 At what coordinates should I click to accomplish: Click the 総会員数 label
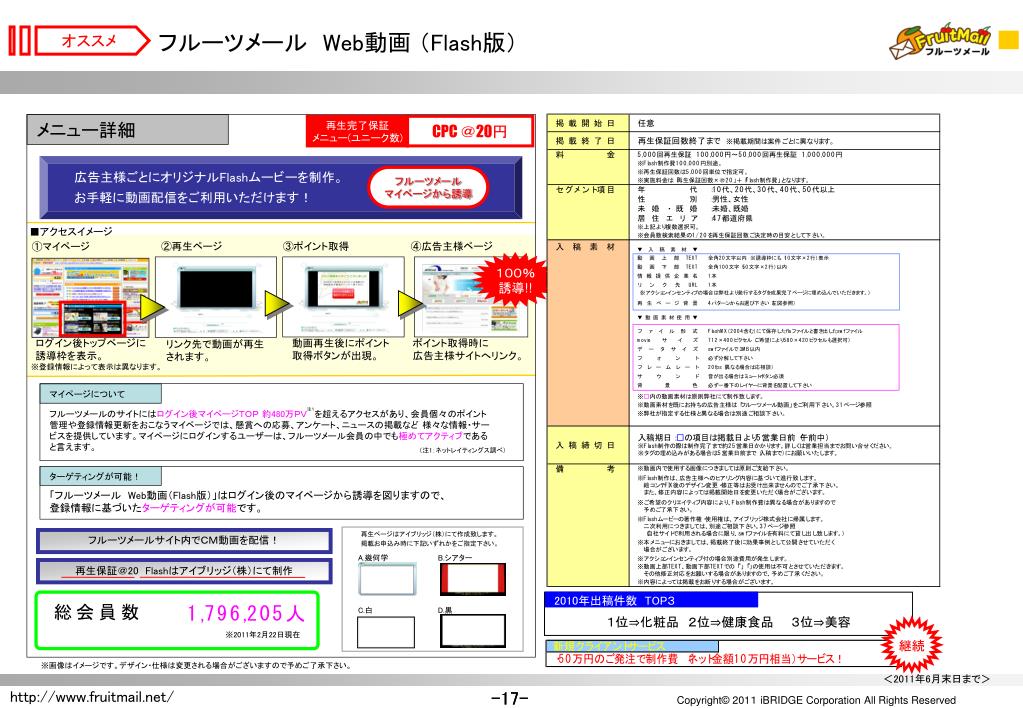click(x=97, y=612)
